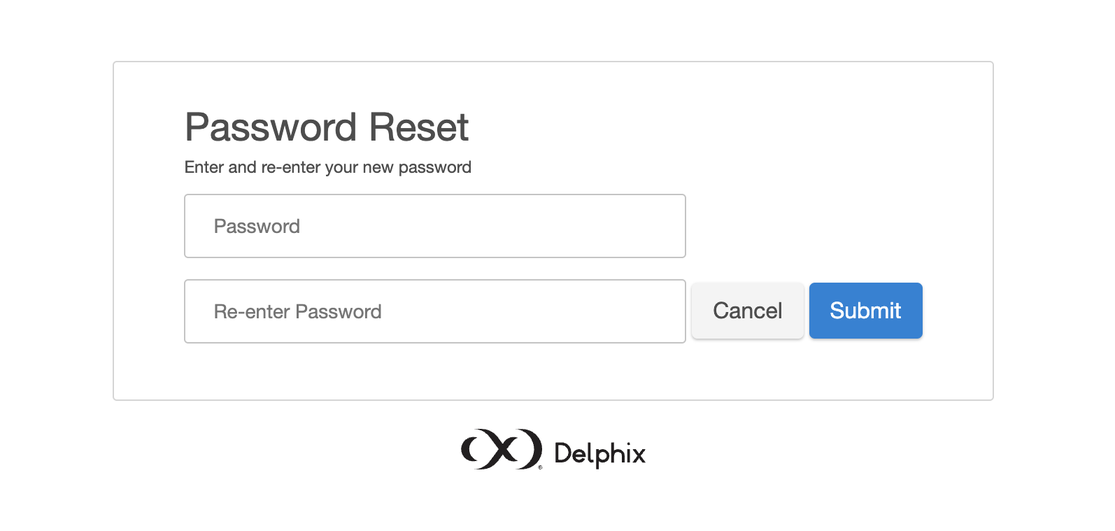The image size is (1115, 531).
Task: Click the Delphix logo below the form
Action: (x=553, y=451)
